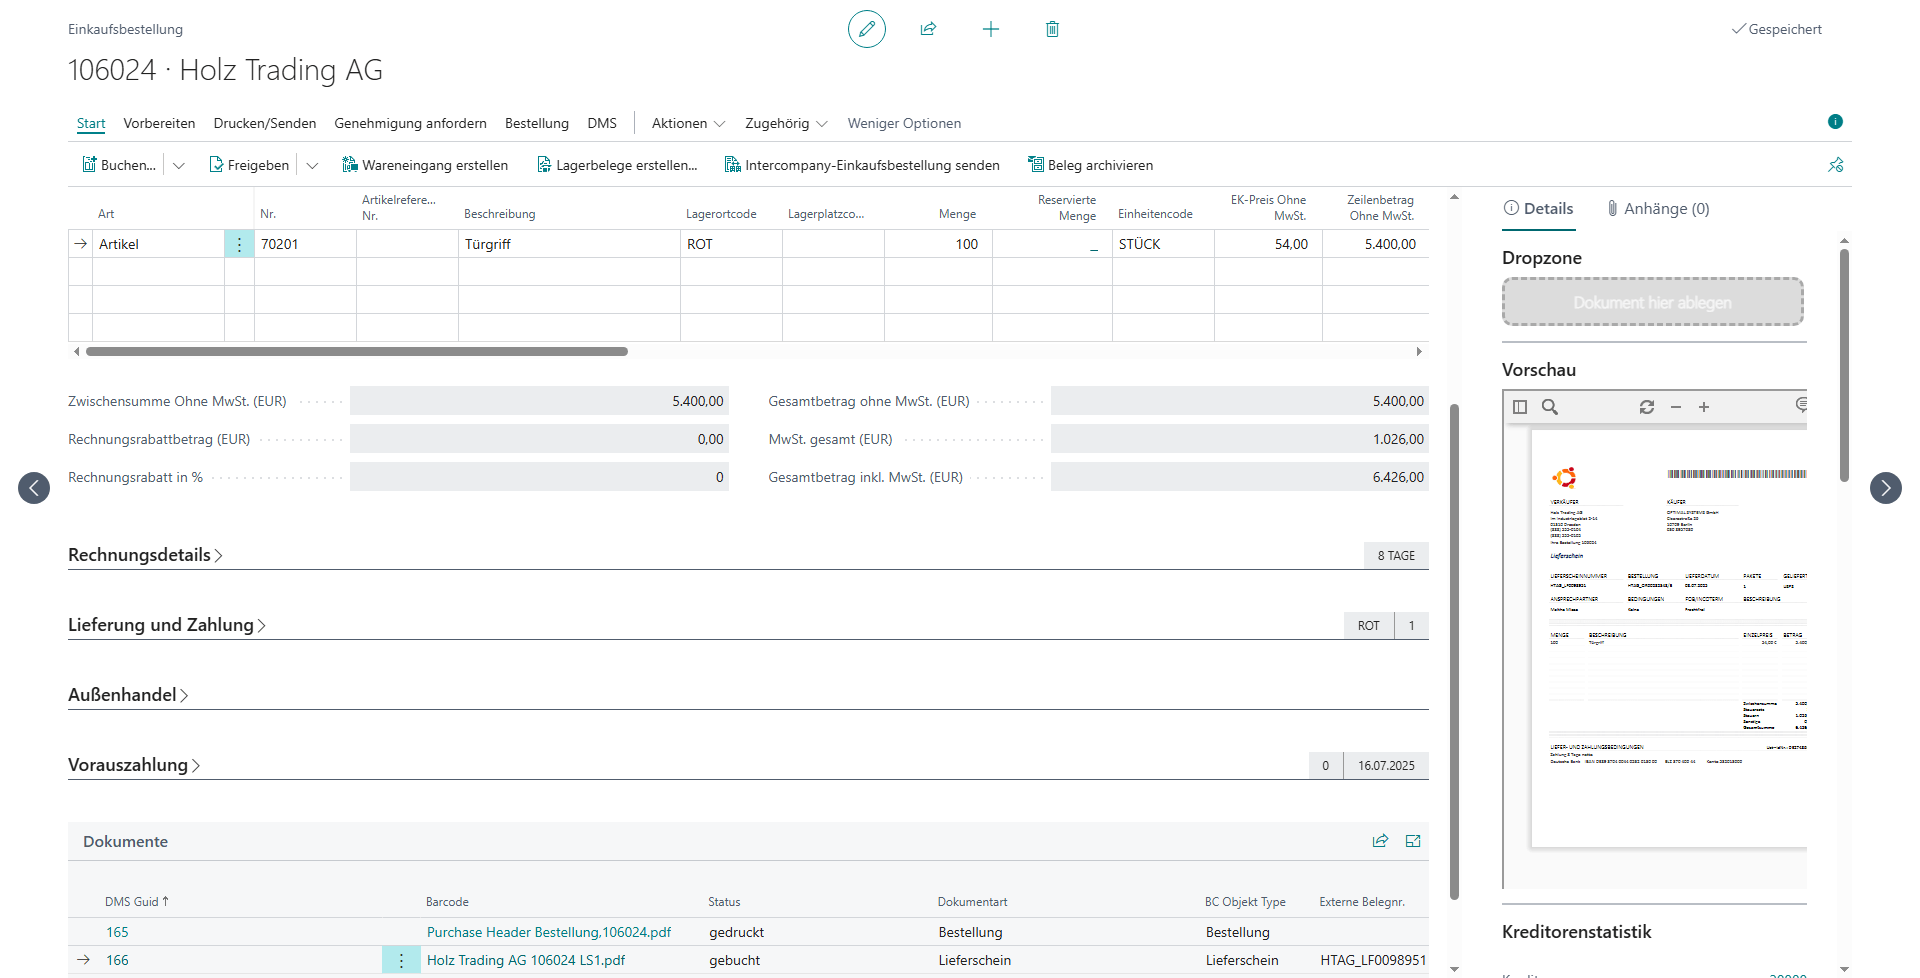This screenshot has width=1920, height=978.
Task: Click the Einheitencode cell STÜCK
Action: point(1163,244)
